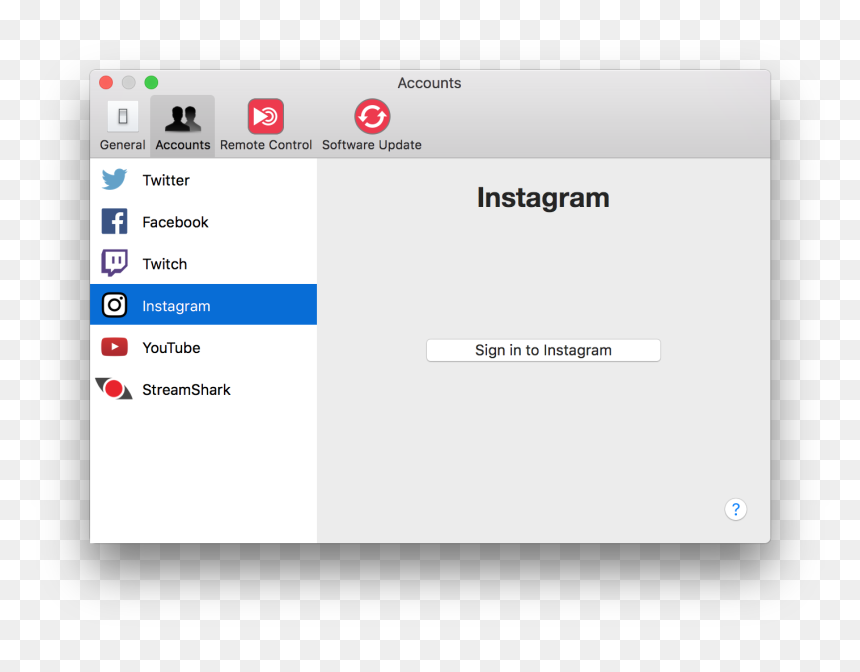This screenshot has width=860, height=672.
Task: Select the Twitter account row text
Action: pyautogui.click(x=166, y=180)
